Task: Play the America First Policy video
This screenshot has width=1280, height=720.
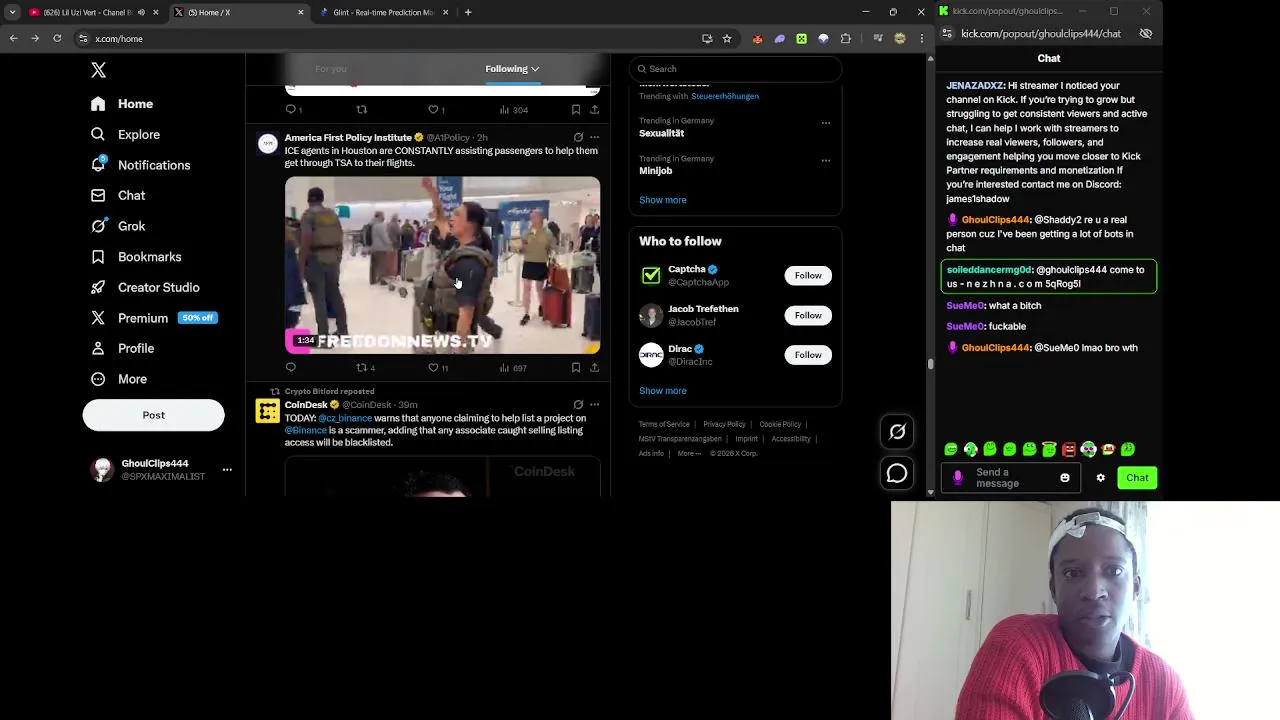Action: click(442, 265)
